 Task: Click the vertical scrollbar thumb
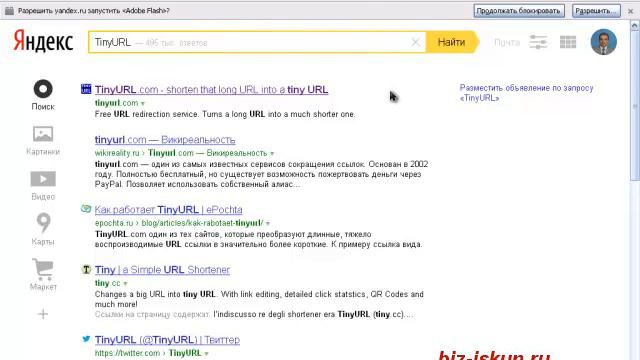click(x=635, y=106)
